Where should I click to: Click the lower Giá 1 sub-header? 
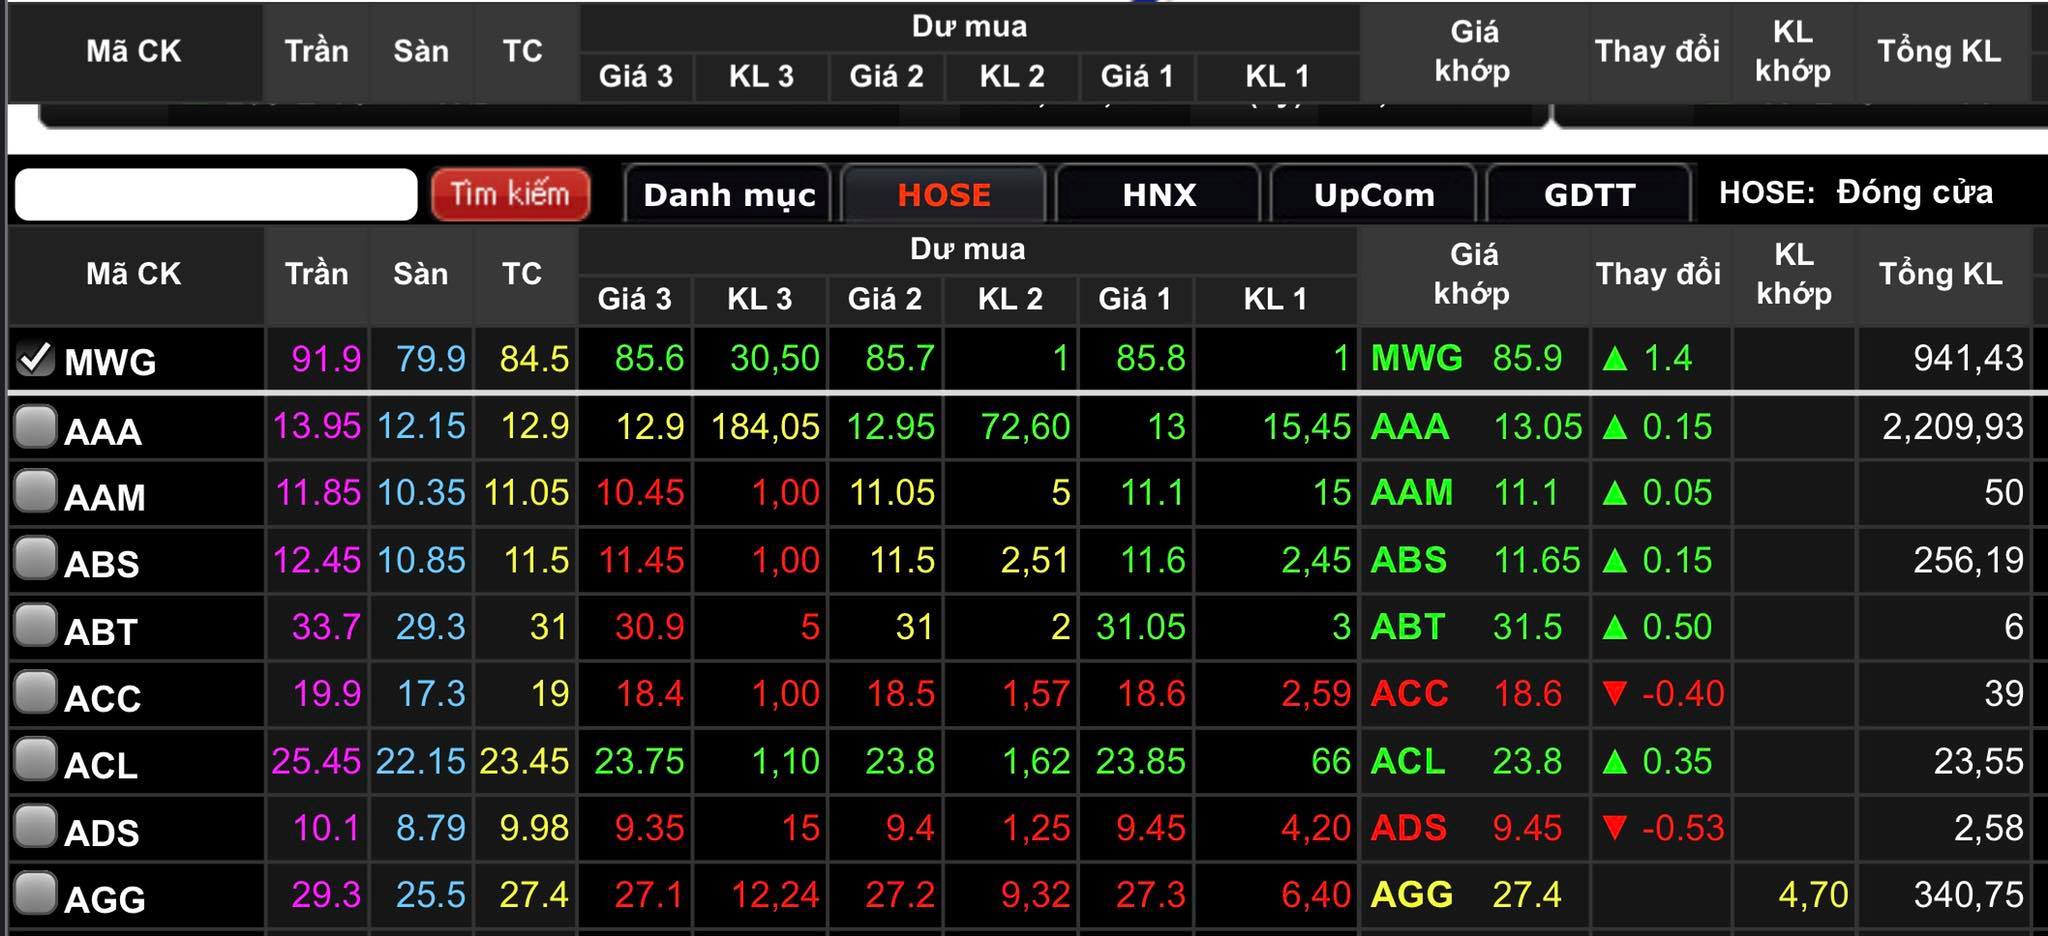[1135, 299]
